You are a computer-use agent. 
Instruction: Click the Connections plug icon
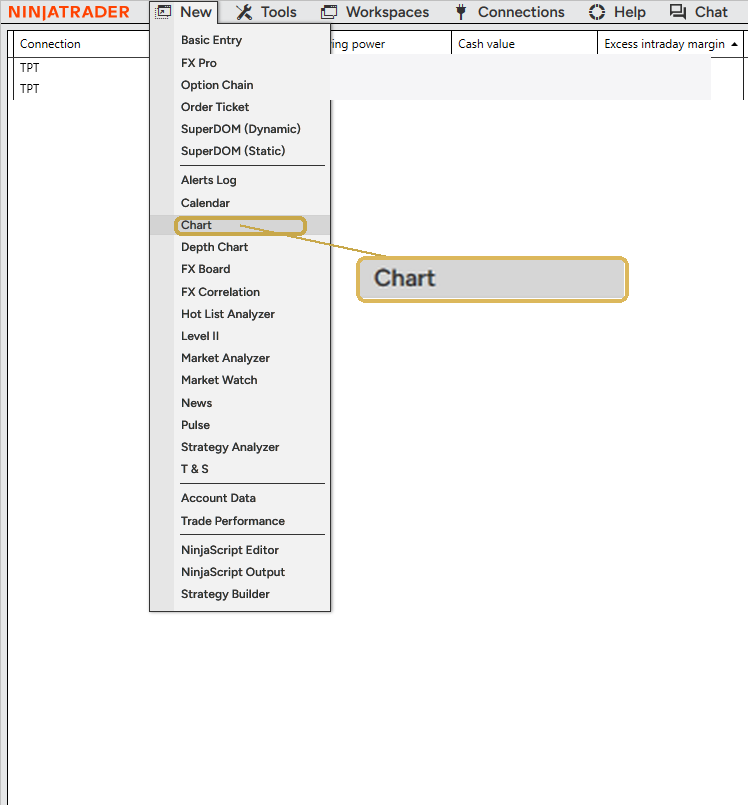click(461, 12)
